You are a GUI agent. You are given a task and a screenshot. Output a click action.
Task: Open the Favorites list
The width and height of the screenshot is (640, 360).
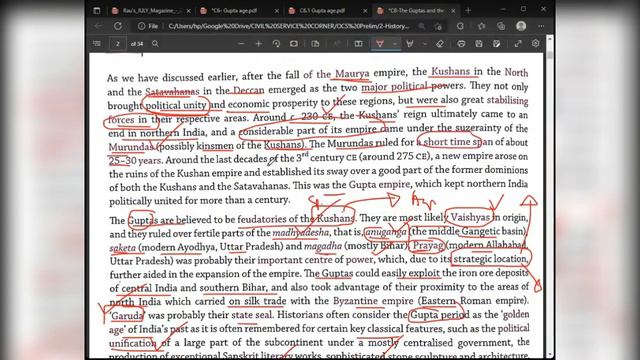[x=482, y=26]
